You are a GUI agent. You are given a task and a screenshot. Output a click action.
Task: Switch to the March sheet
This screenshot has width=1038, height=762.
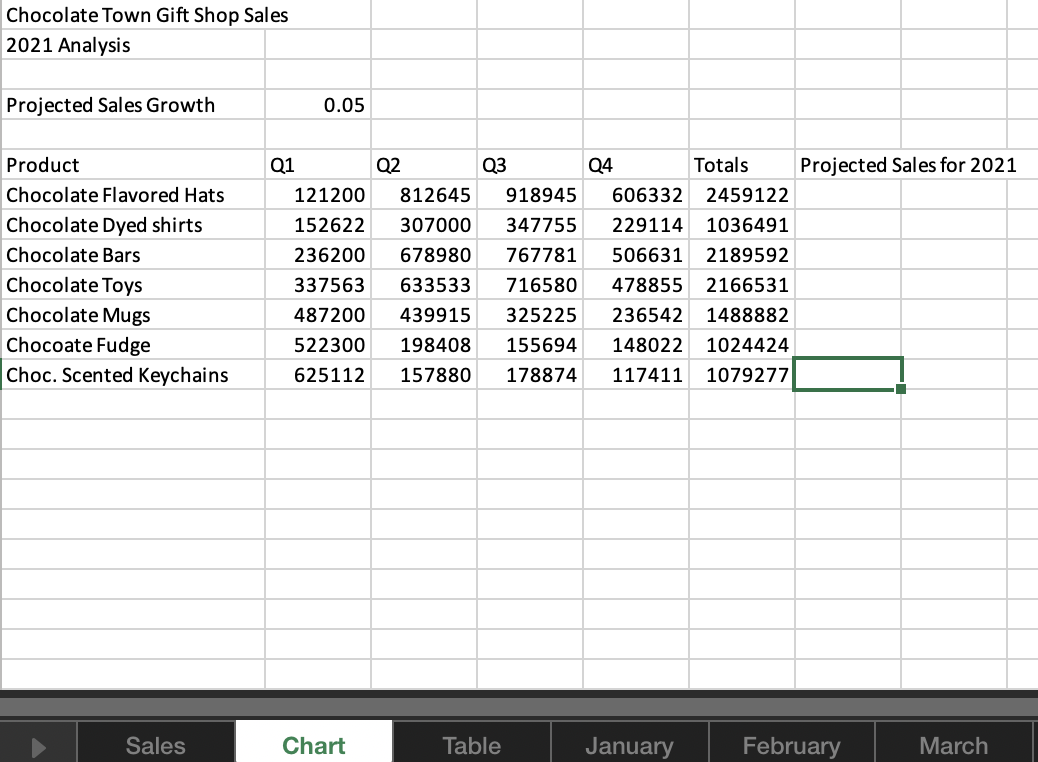(953, 745)
